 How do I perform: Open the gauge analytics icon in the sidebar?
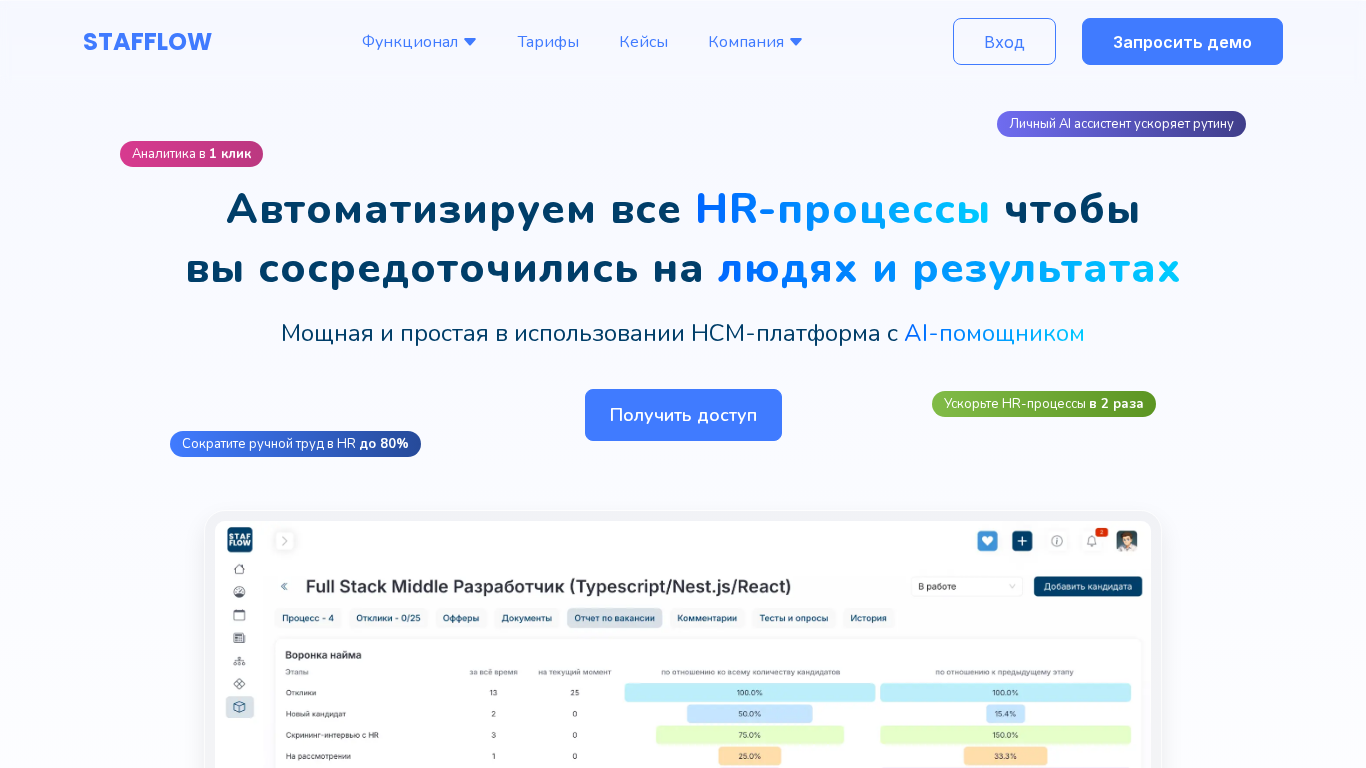click(239, 592)
